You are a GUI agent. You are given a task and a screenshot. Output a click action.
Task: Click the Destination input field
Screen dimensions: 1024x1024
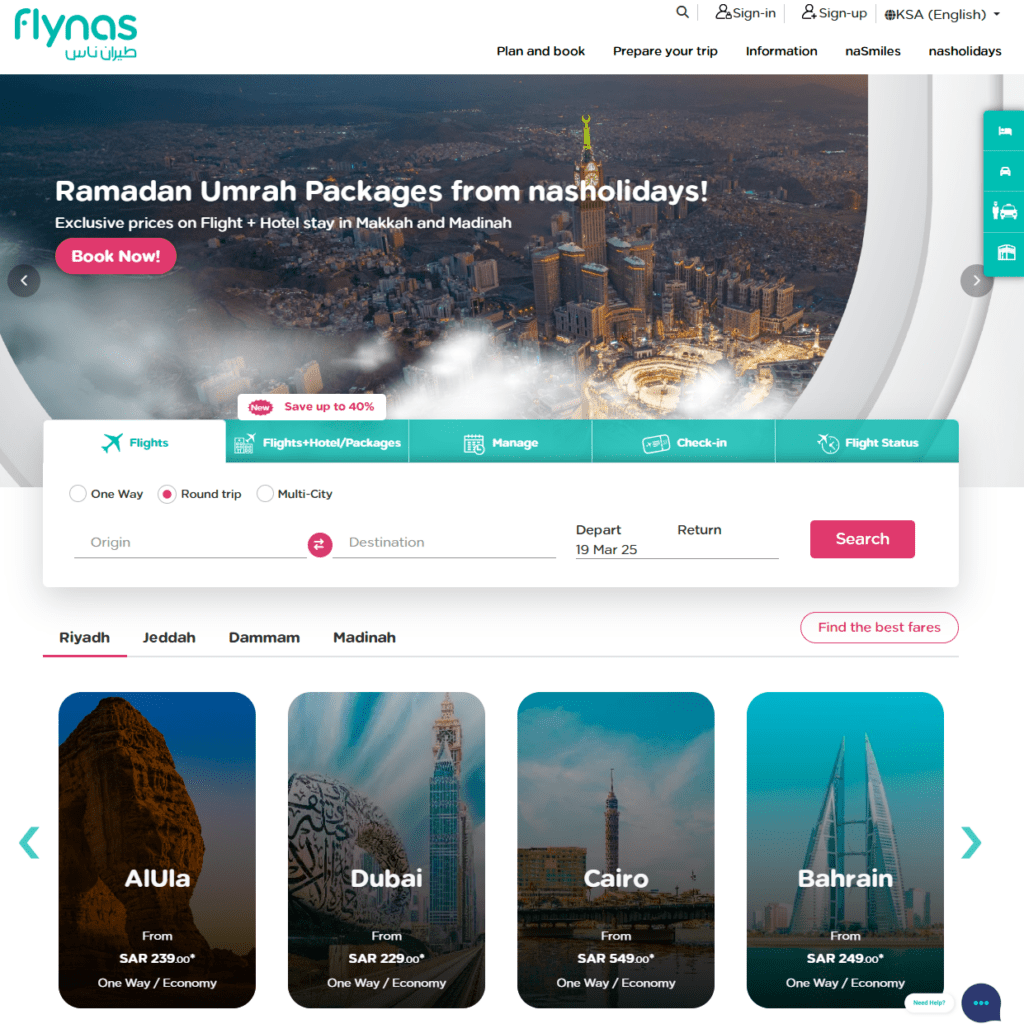[444, 543]
